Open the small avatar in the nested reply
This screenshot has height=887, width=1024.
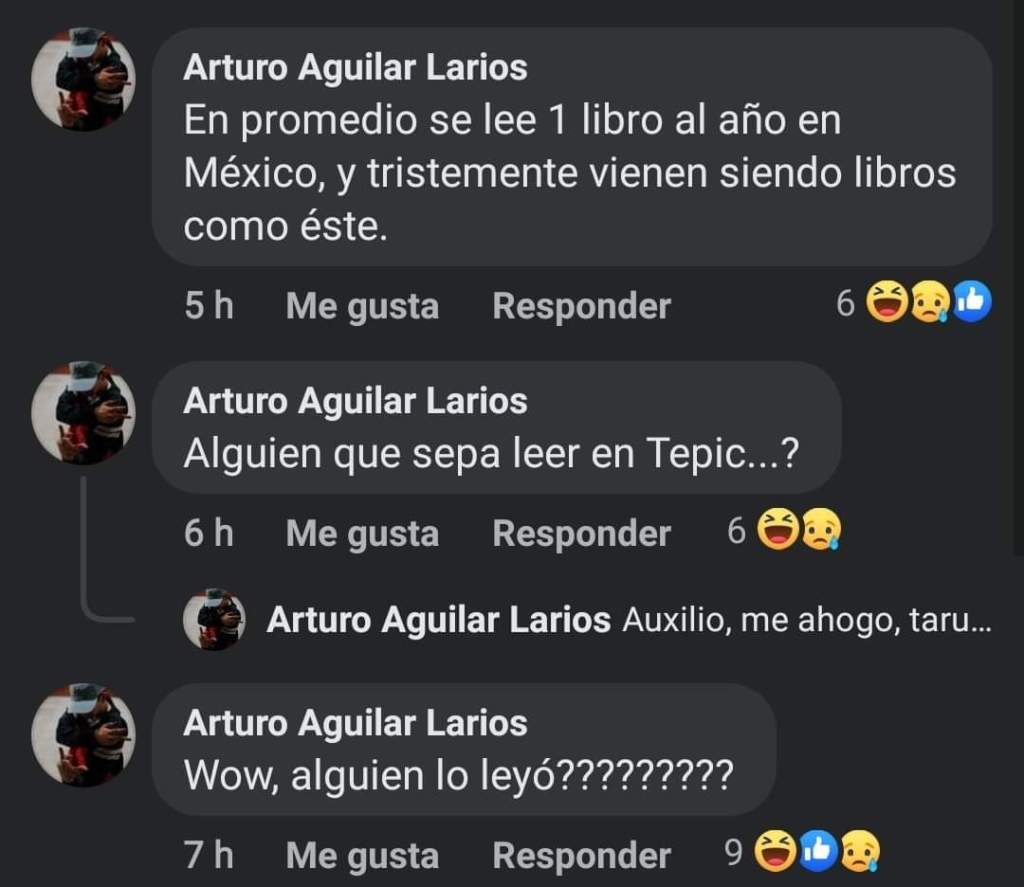214,619
